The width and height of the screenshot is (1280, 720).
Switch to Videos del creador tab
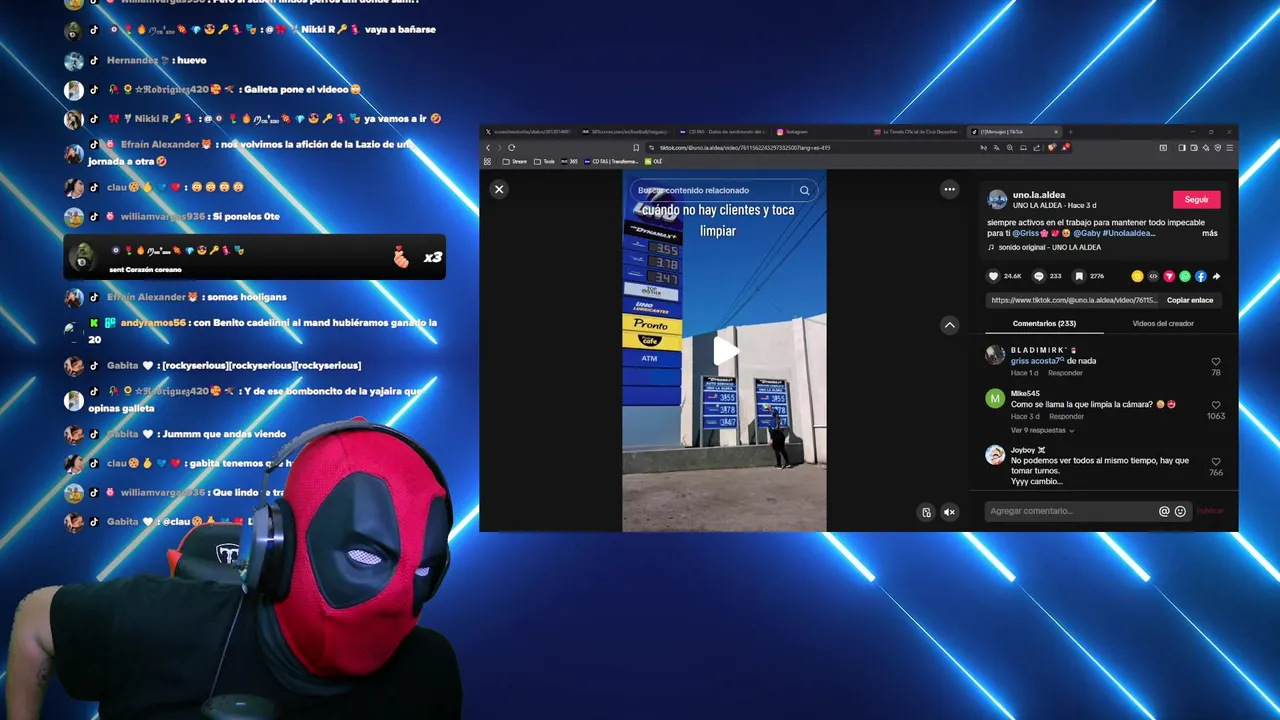1163,324
